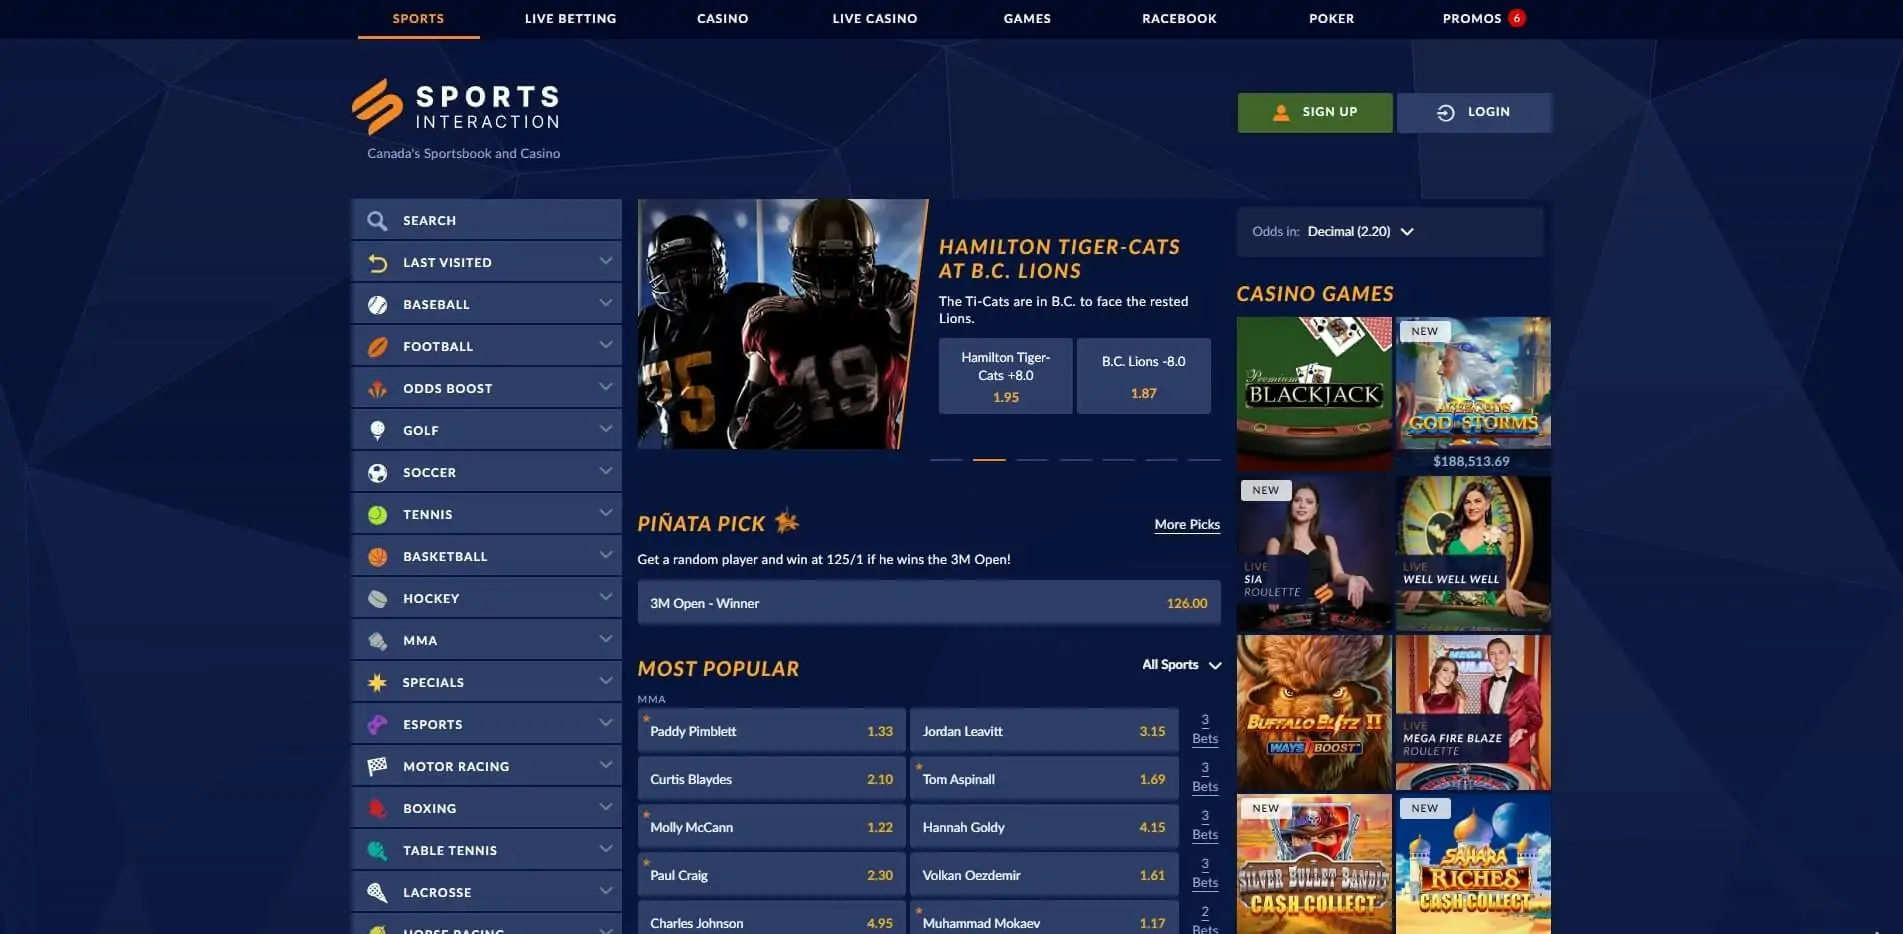
Task: Select last carousel slide indicator
Action: pos(1204,459)
